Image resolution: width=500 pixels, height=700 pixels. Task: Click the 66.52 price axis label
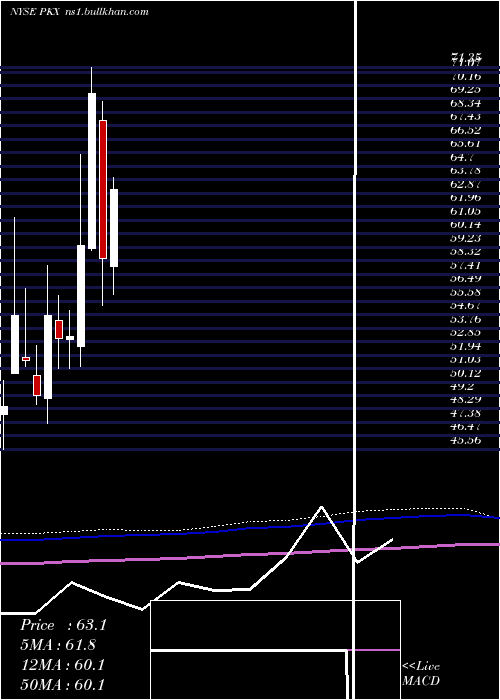pos(466,130)
